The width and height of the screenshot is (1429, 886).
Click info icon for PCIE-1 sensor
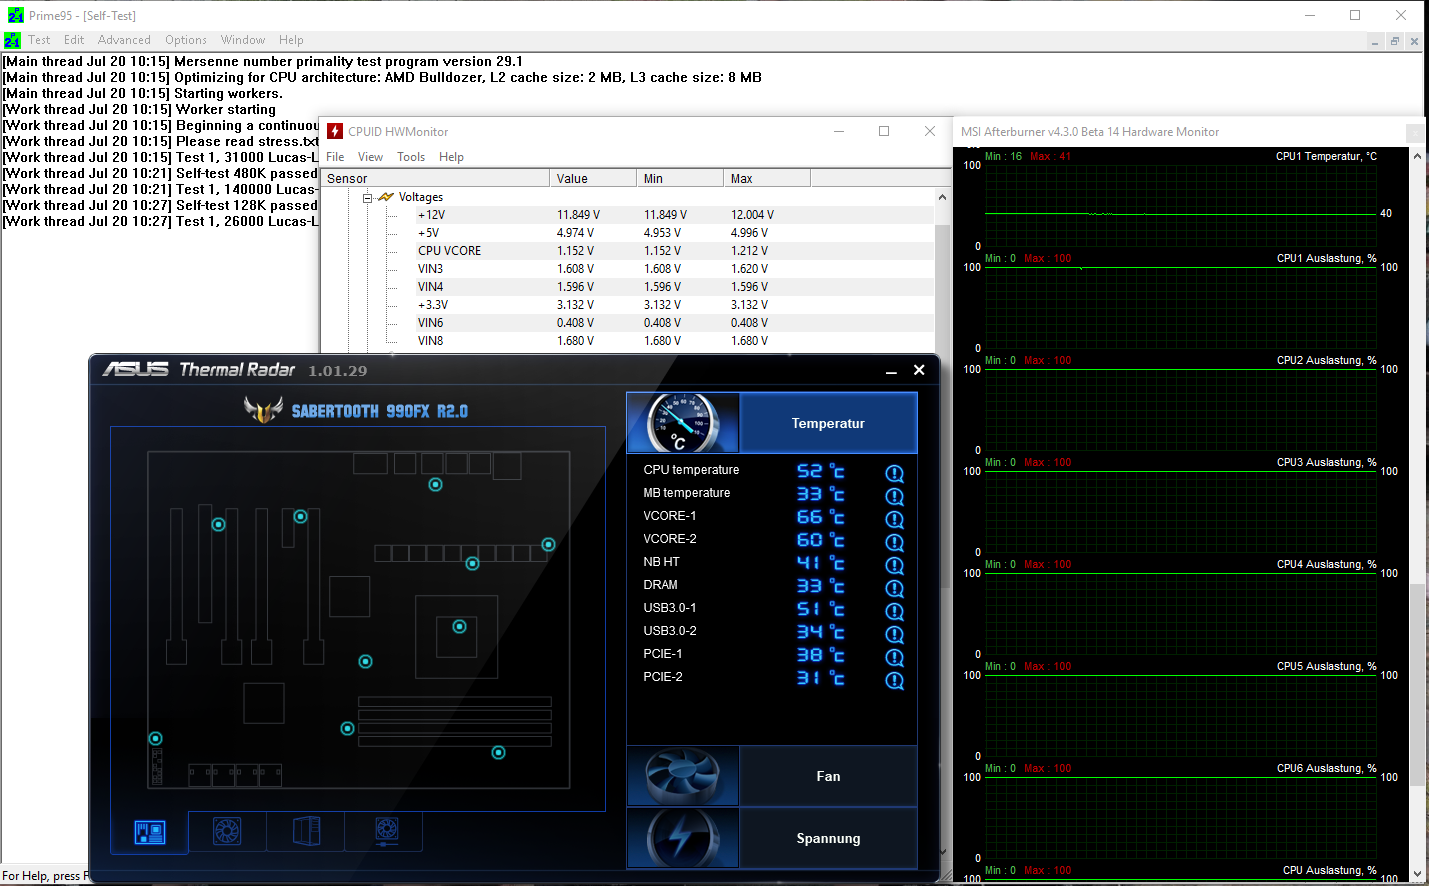tap(895, 657)
